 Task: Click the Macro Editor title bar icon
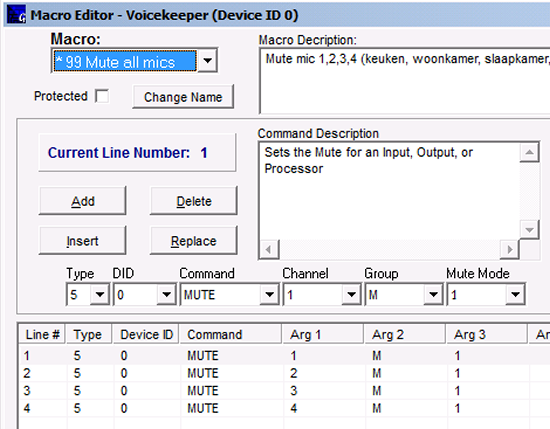click(16, 14)
